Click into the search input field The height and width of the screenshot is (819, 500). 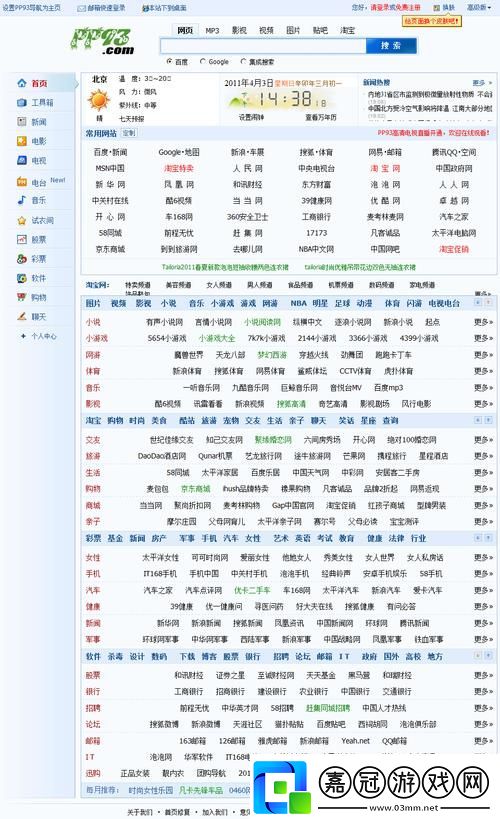pyautogui.click(x=263, y=46)
